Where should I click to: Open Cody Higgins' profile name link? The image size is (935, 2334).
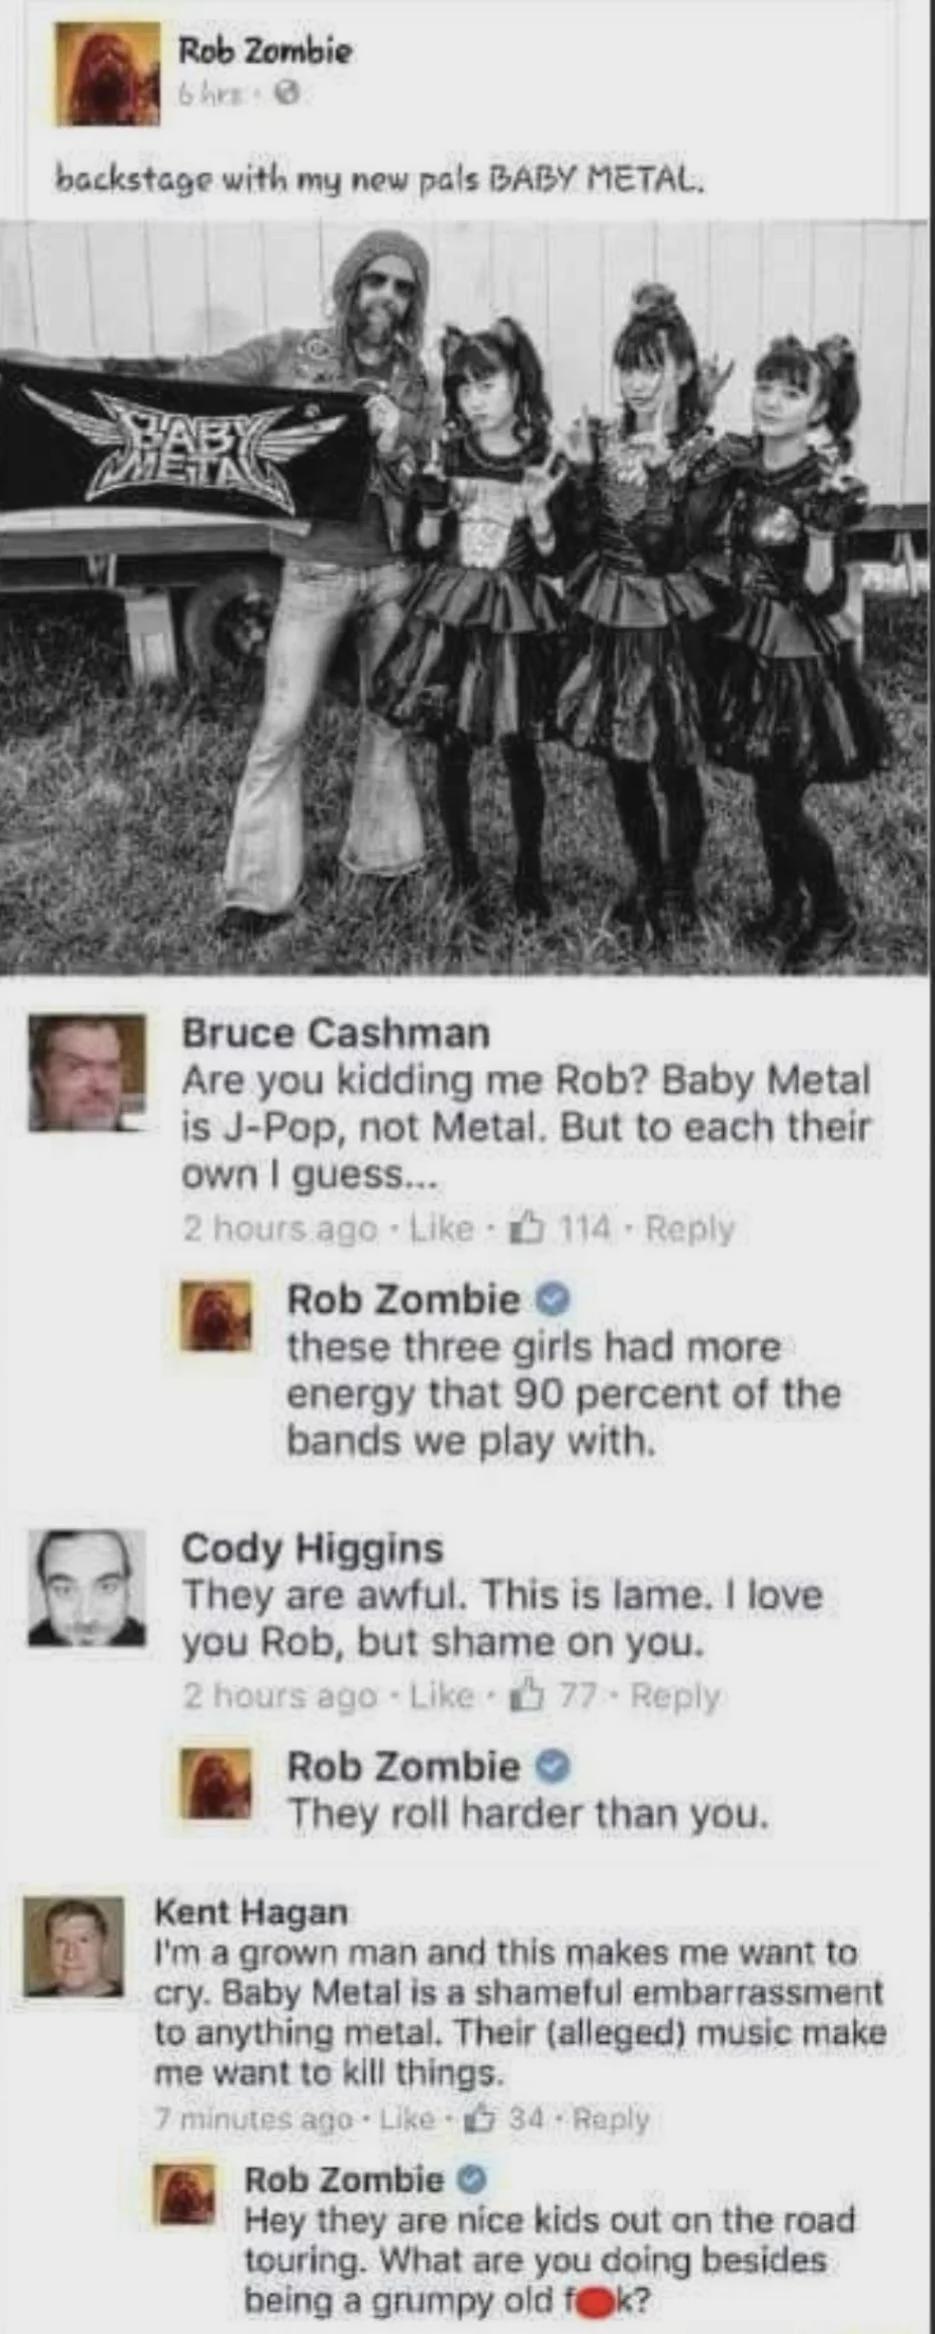pyautogui.click(x=312, y=1548)
